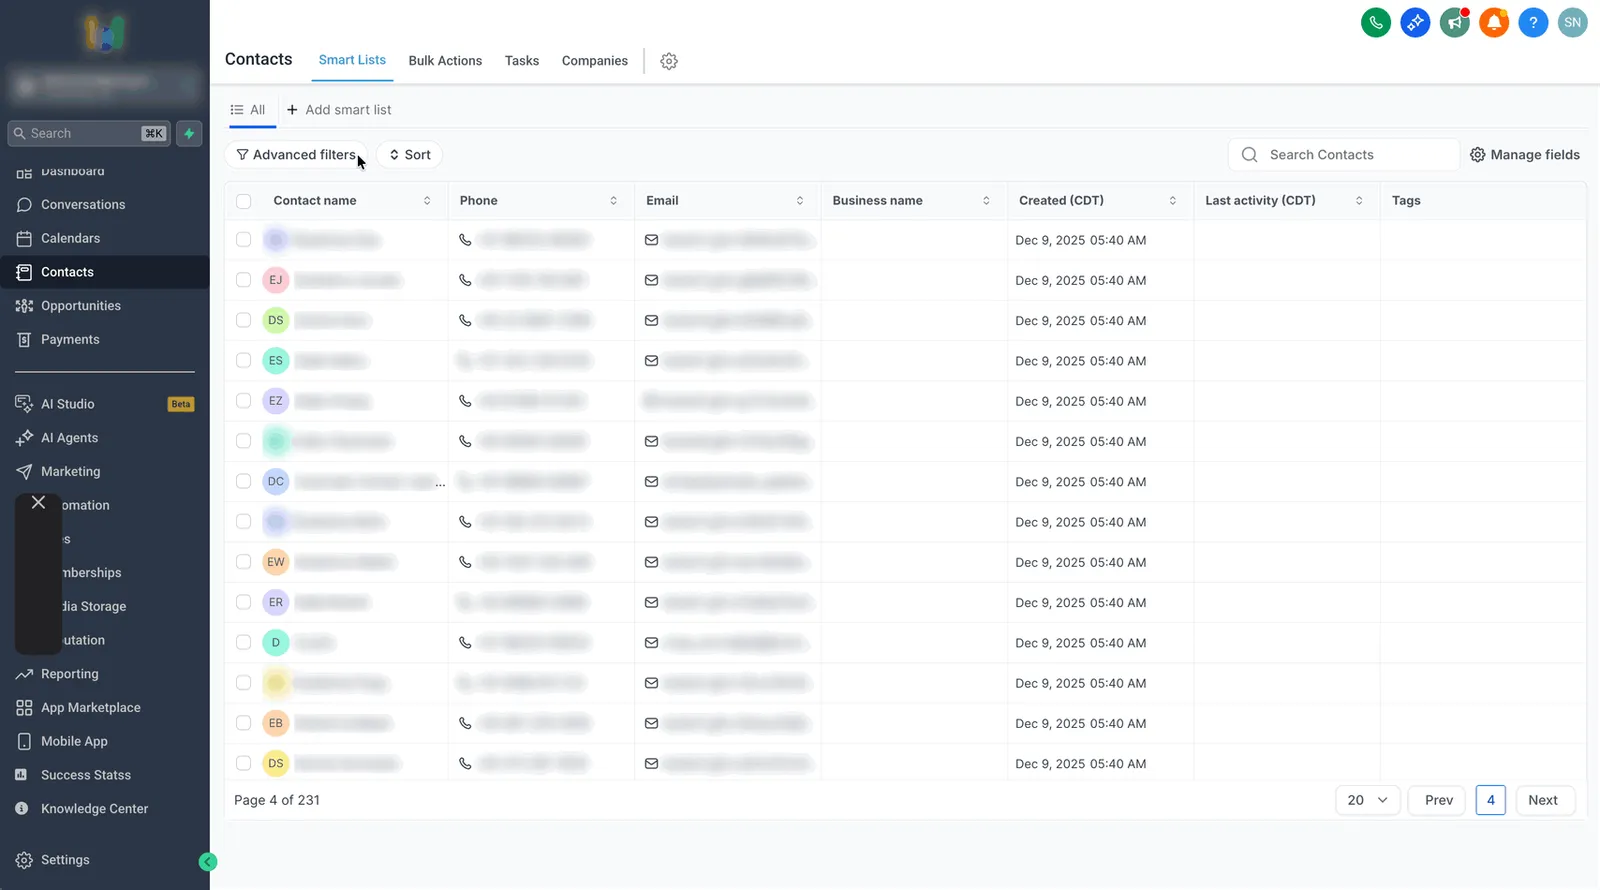Collapse sidebar with green arrow button
Screen dimensions: 1600x890
click(x=208, y=862)
